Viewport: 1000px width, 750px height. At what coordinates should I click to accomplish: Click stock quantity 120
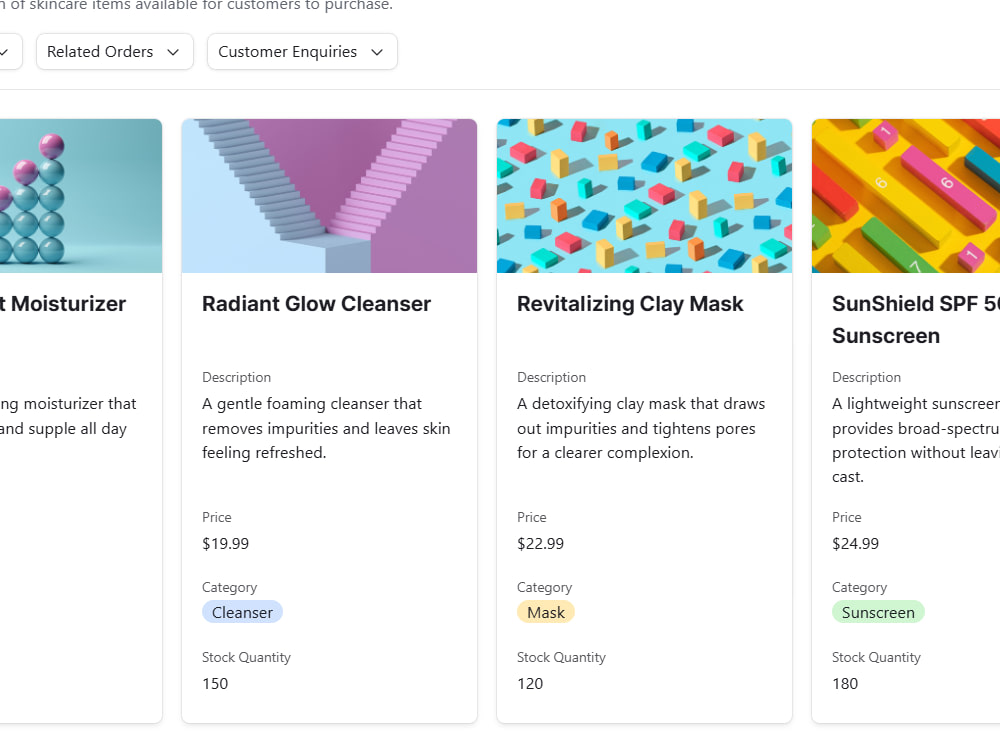coord(530,684)
